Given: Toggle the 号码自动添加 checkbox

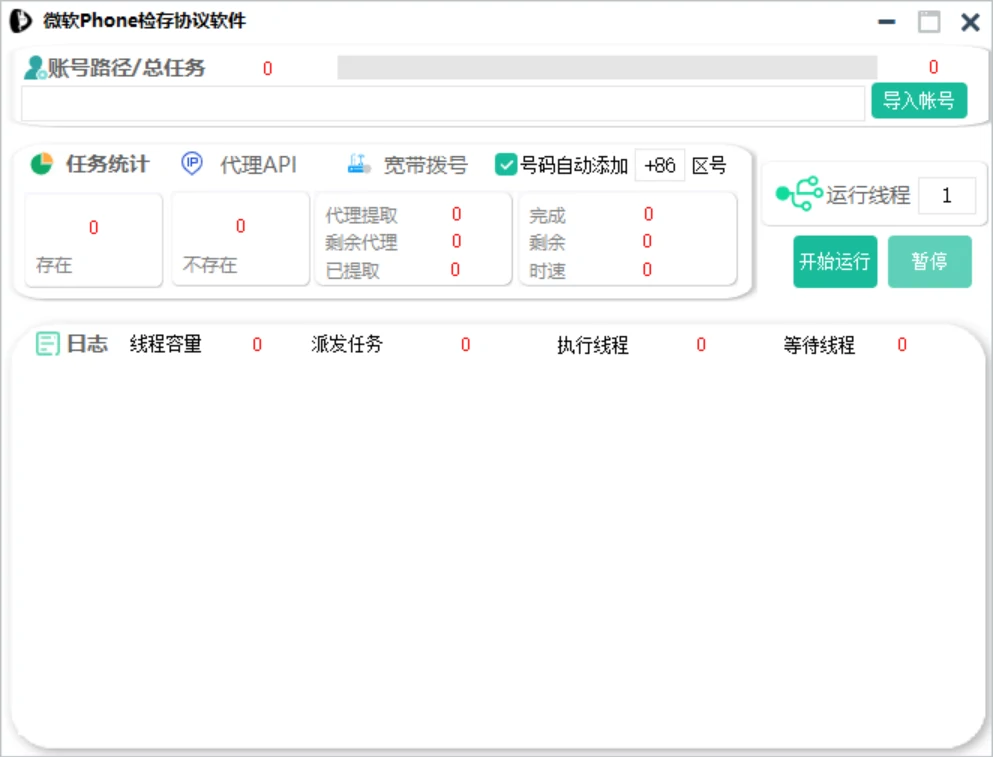Looking at the screenshot, I should pyautogui.click(x=505, y=165).
